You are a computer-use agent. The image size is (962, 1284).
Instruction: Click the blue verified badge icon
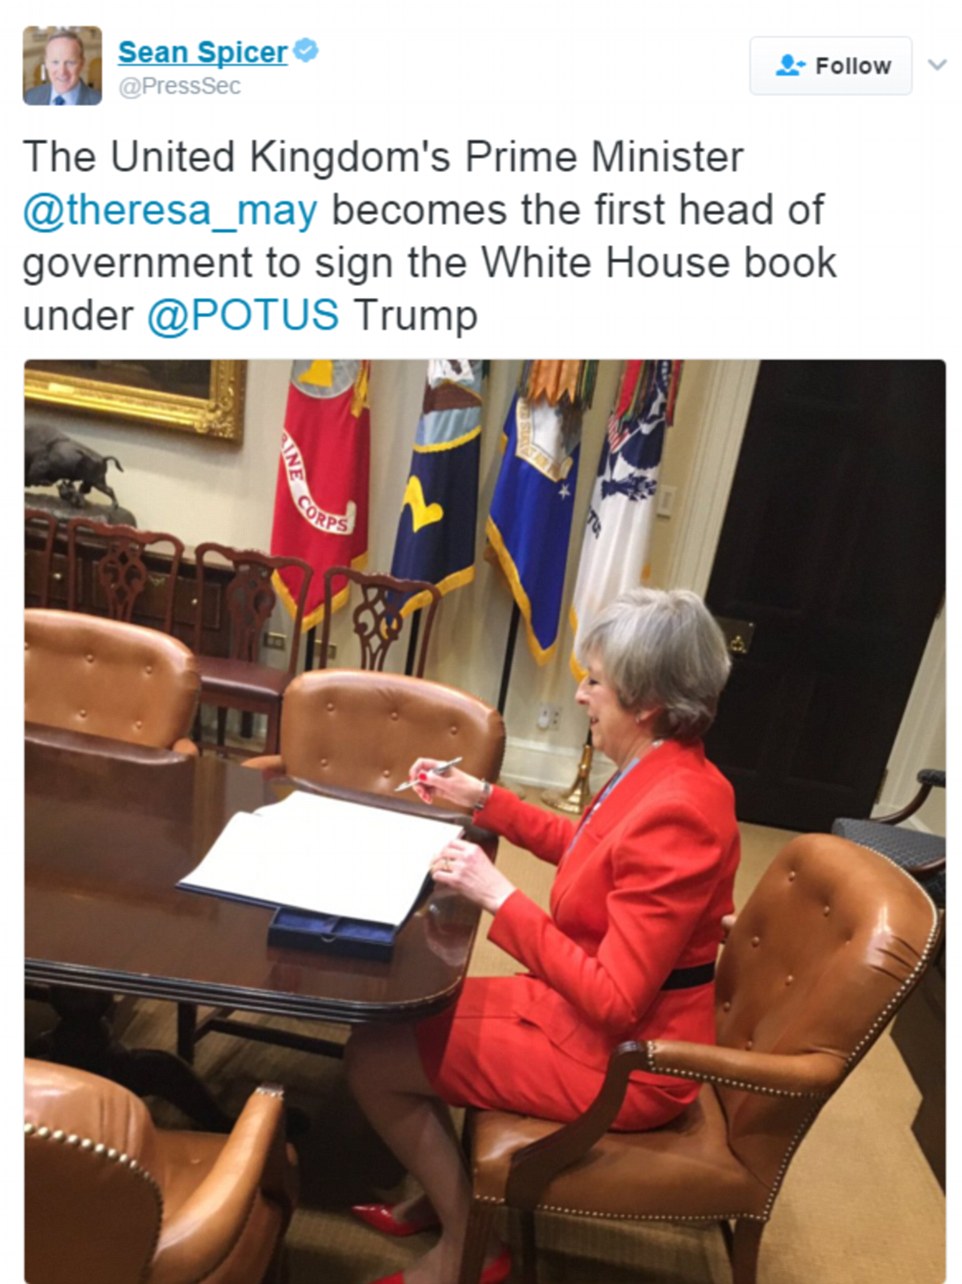306,50
